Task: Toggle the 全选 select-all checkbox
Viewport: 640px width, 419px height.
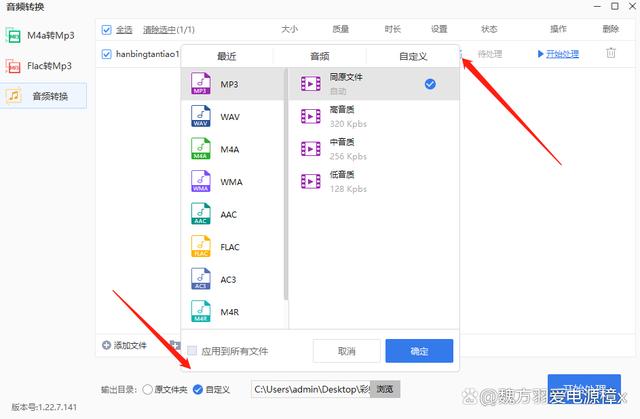Action: tap(107, 30)
